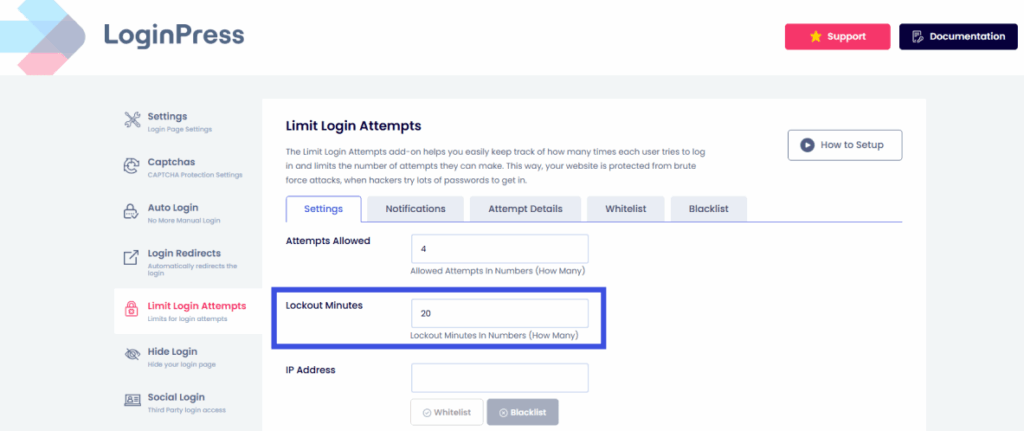Viewport: 1024px width, 431px height.
Task: Click the Auto Login lock icon
Action: click(132, 211)
